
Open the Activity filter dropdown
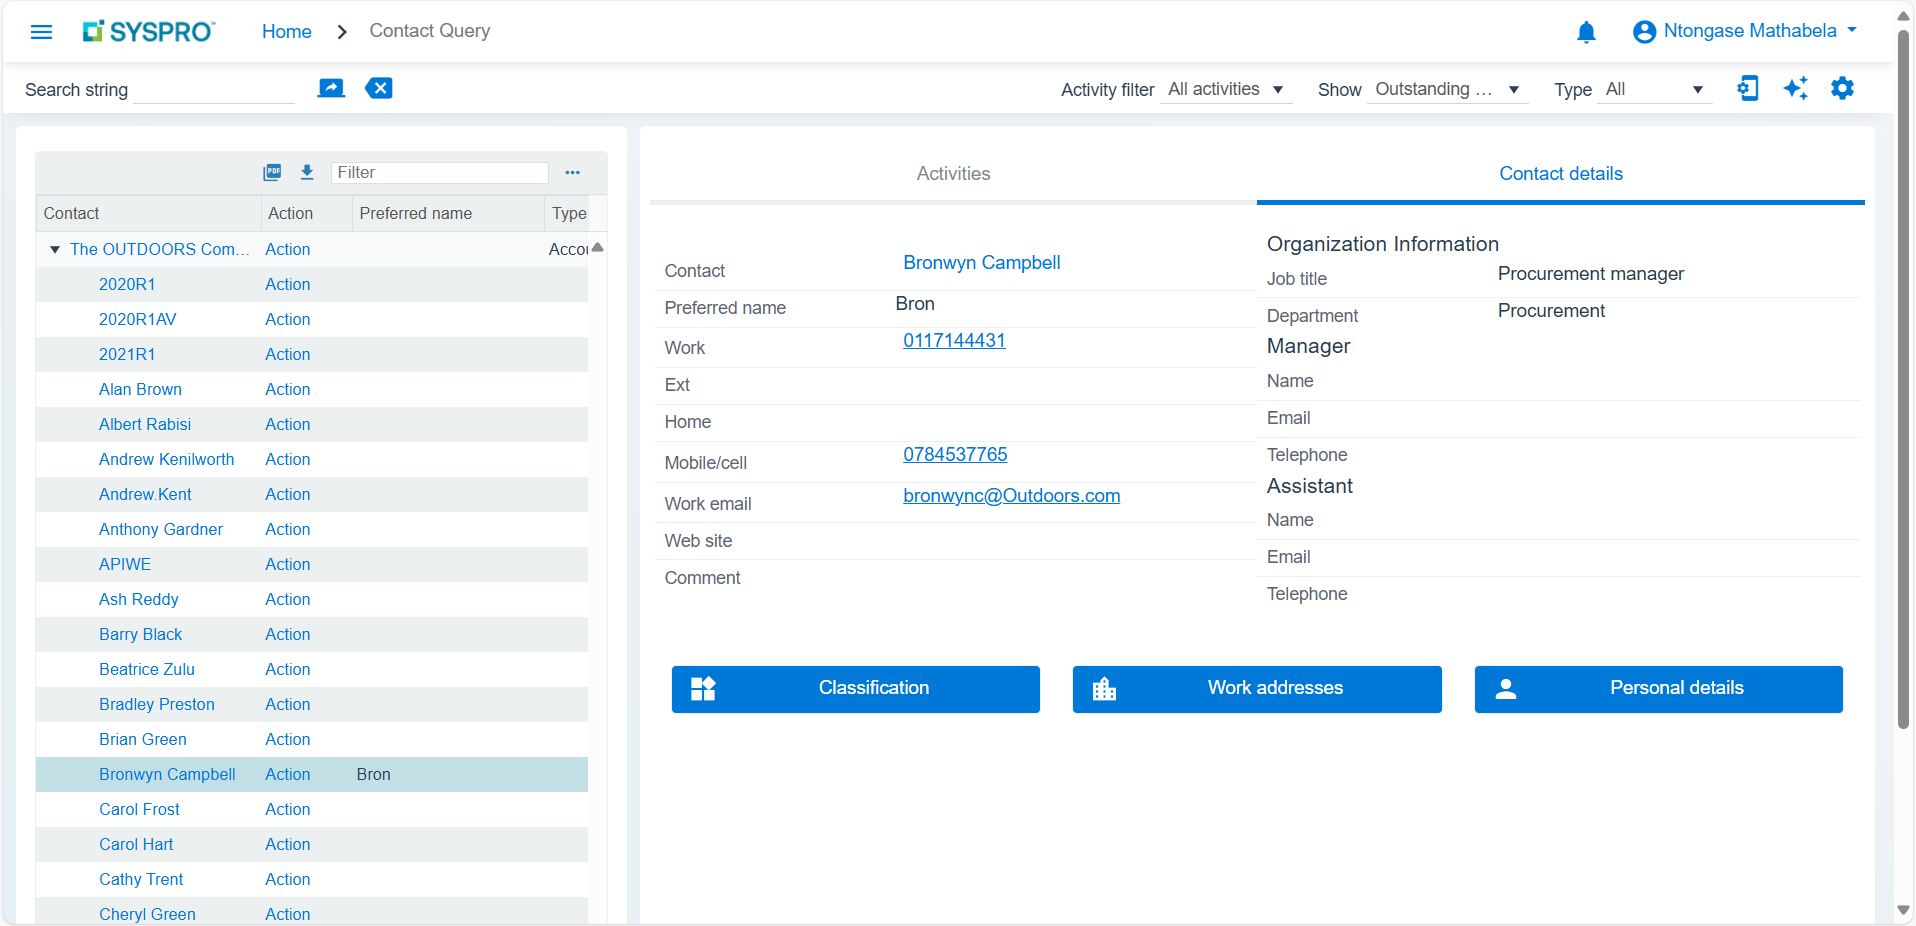(x=1226, y=89)
